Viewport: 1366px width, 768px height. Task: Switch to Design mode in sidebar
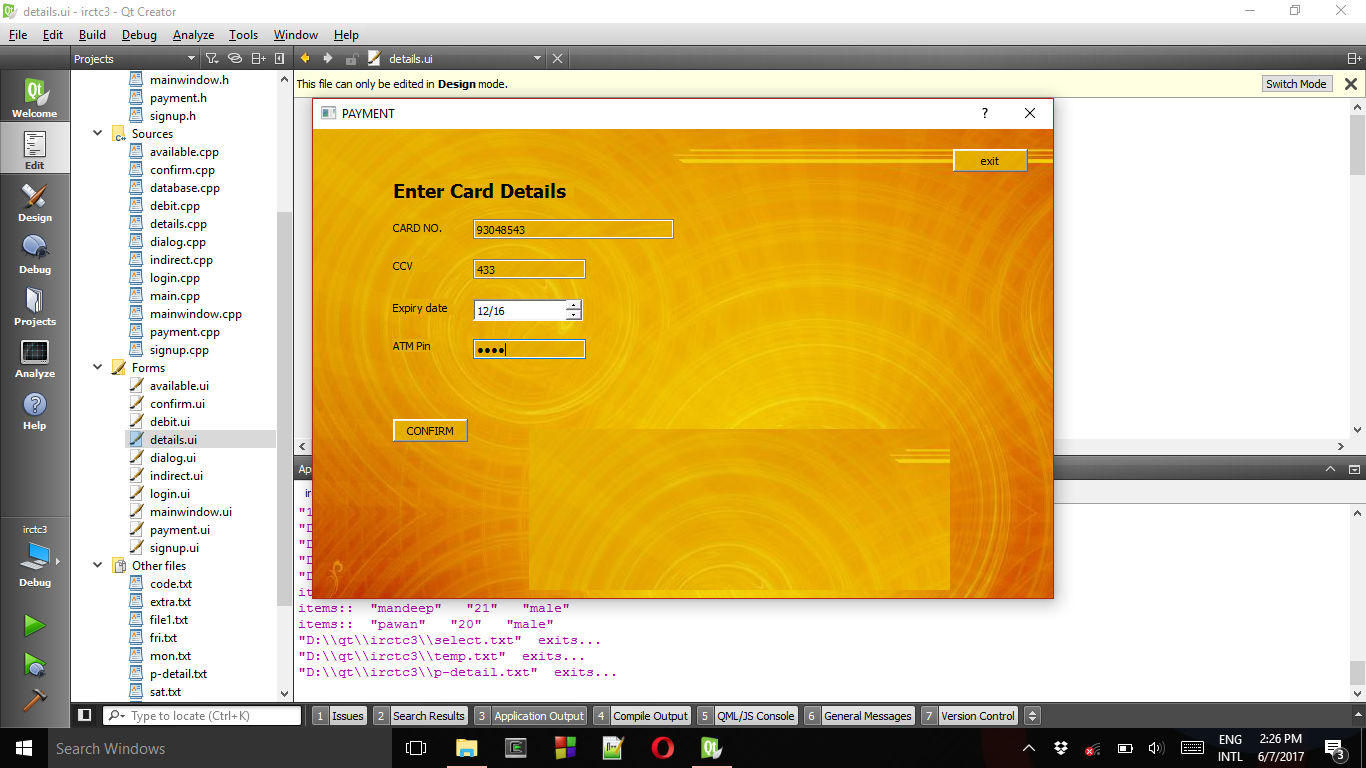coord(34,203)
